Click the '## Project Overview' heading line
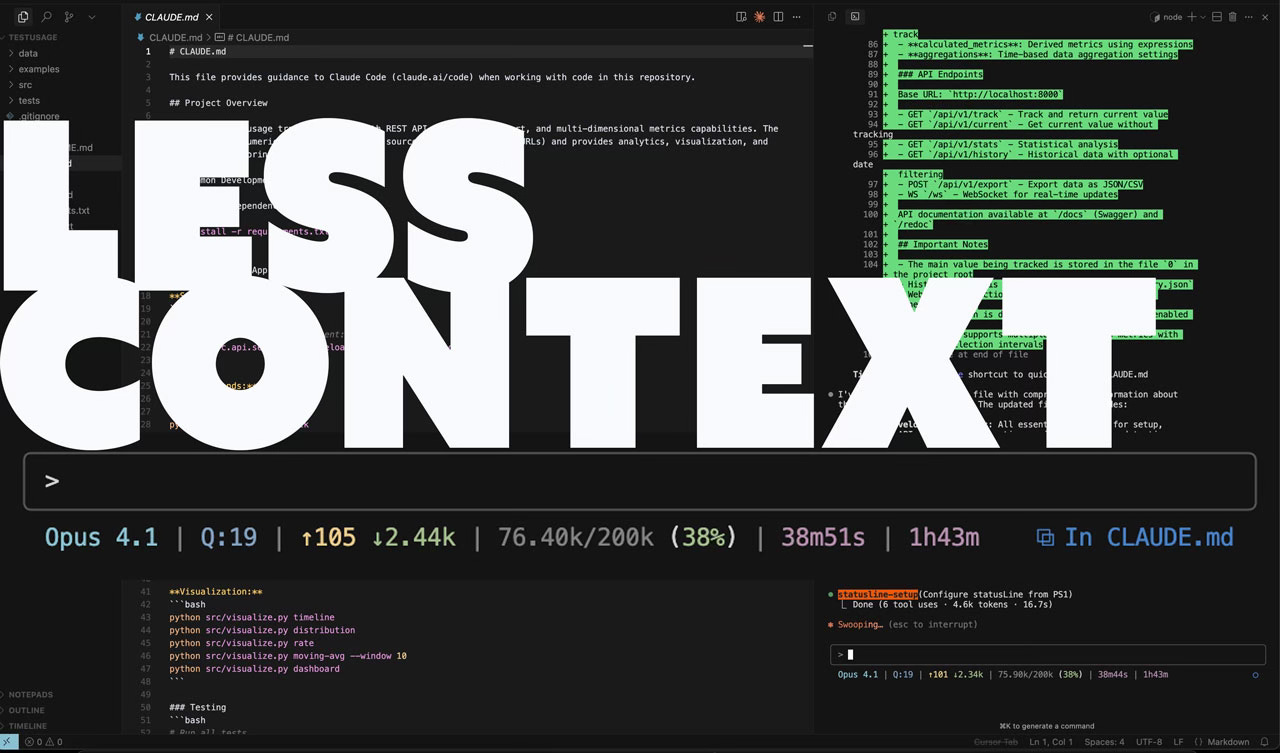 (x=218, y=103)
